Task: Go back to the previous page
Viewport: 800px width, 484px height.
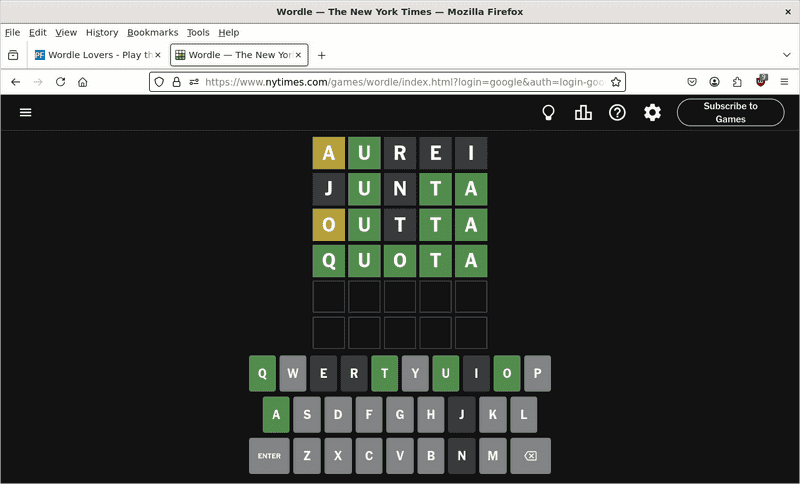Action: [16, 82]
